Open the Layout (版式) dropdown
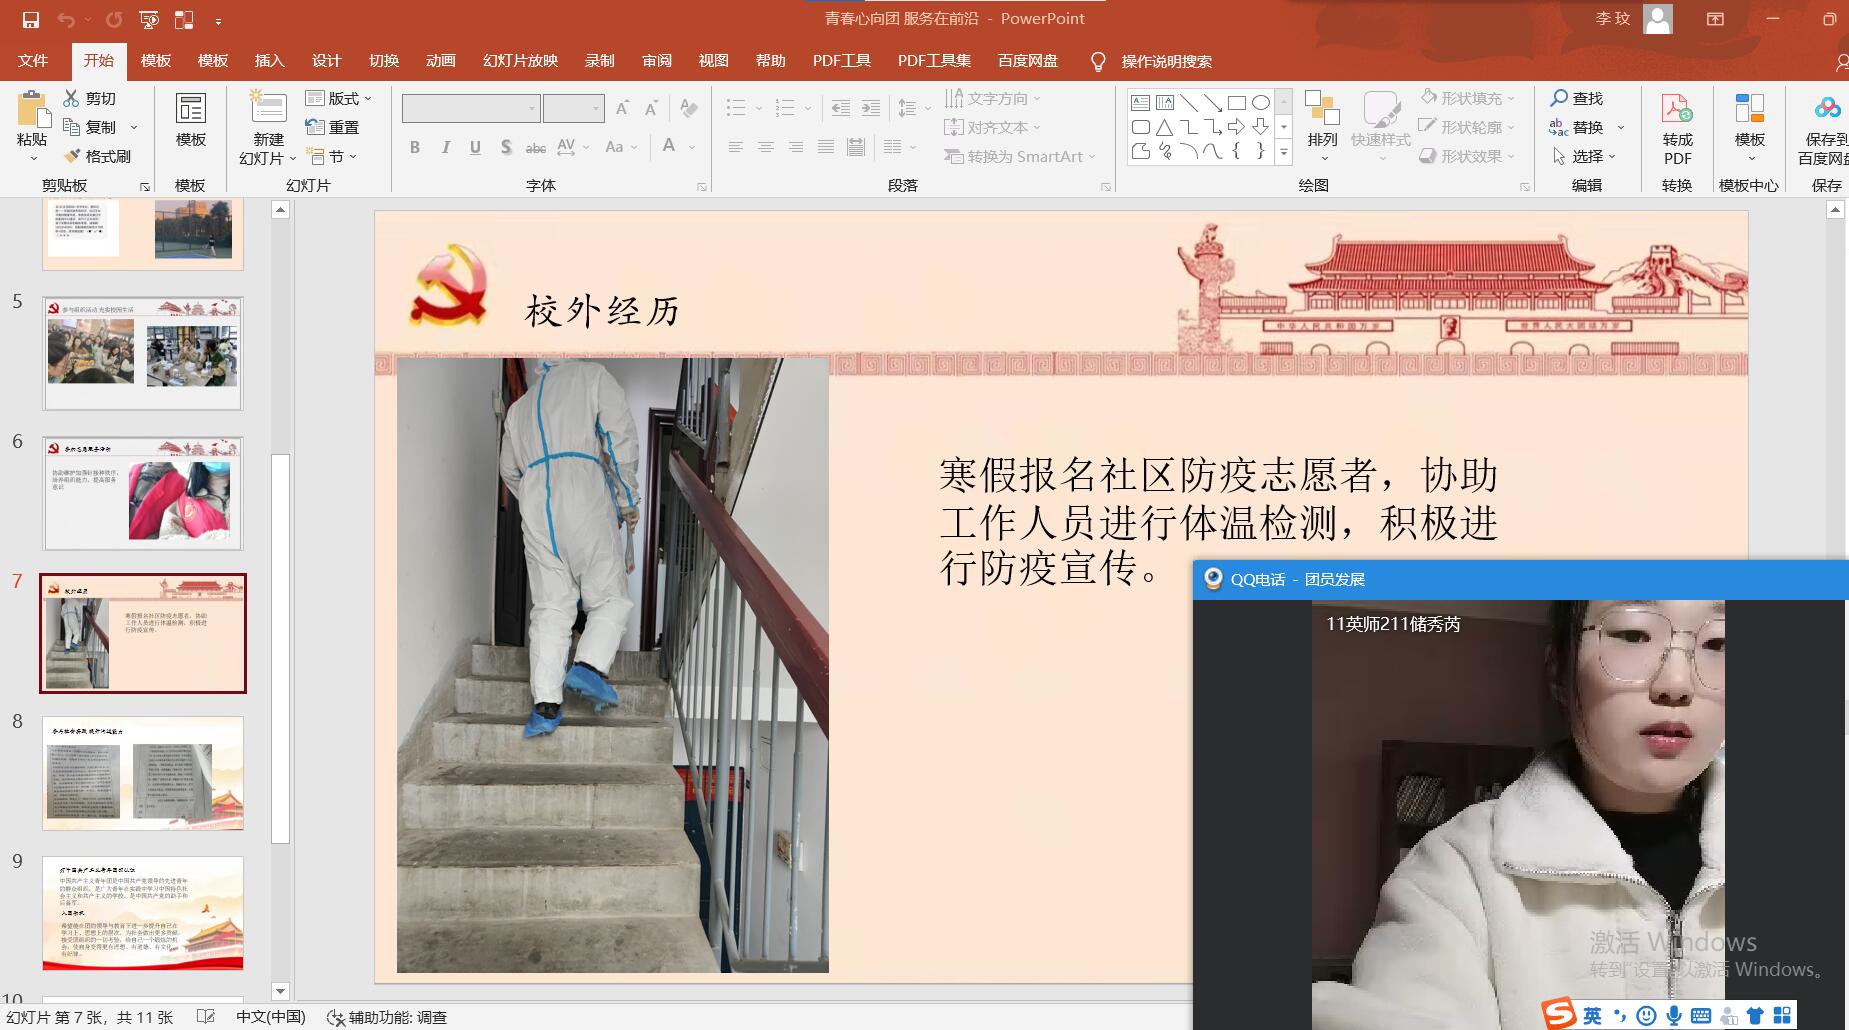1849x1030 pixels. [339, 98]
